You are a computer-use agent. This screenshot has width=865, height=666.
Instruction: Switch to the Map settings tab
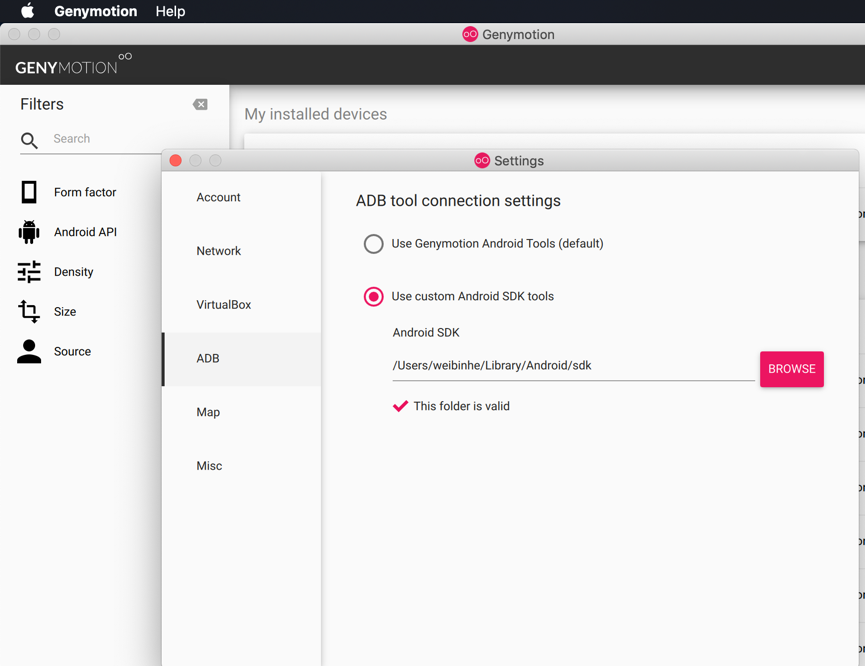point(241,412)
